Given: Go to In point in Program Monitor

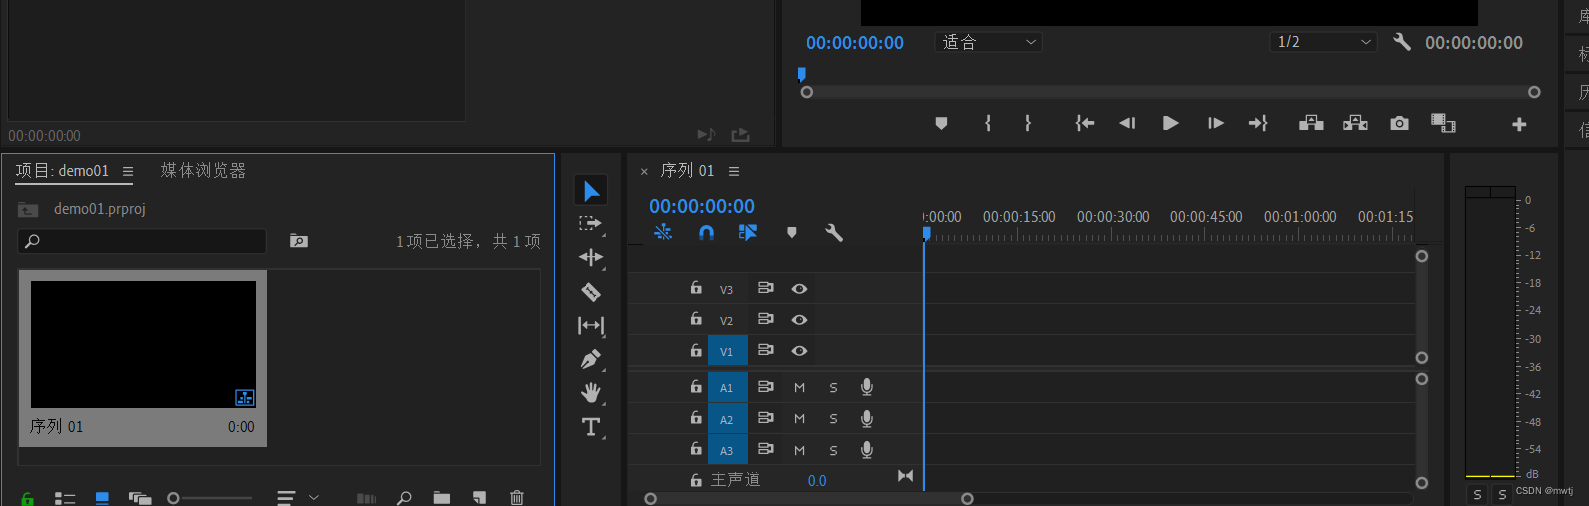Looking at the screenshot, I should [x=1085, y=123].
